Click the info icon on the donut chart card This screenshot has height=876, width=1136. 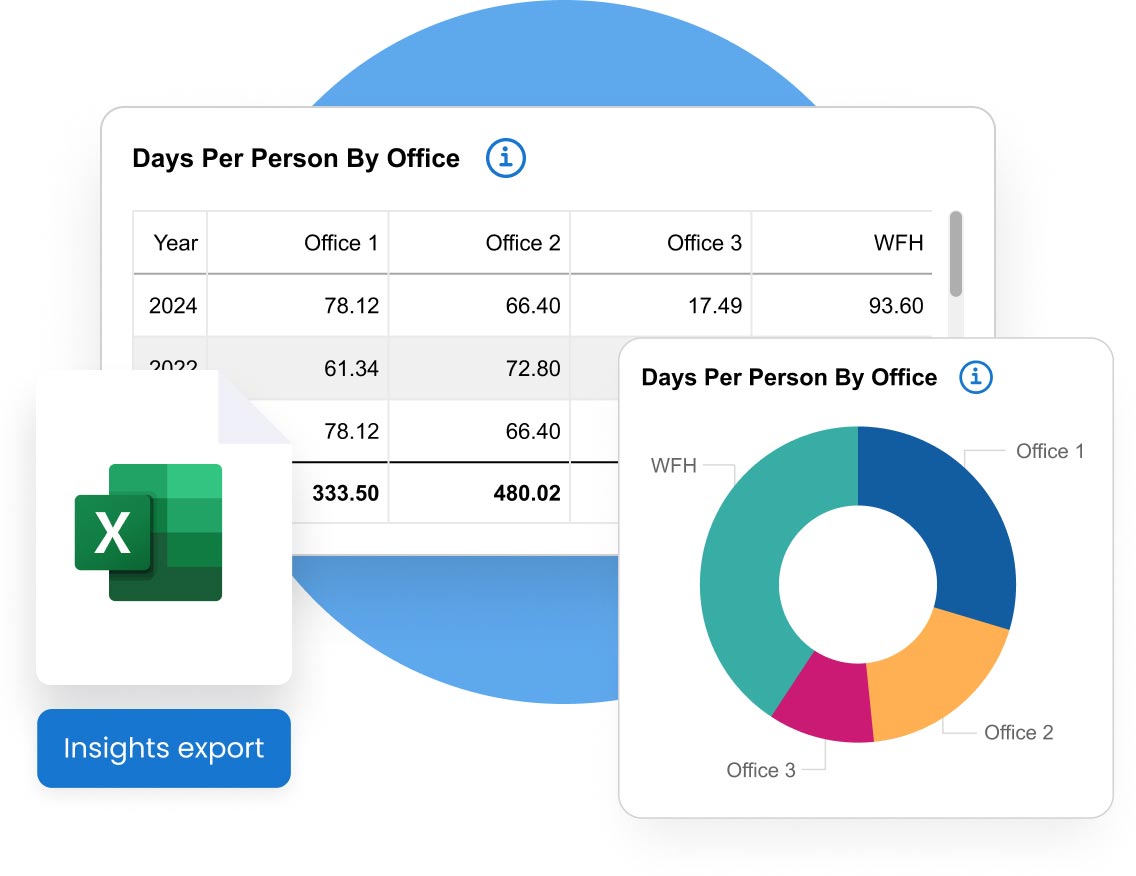point(976,378)
